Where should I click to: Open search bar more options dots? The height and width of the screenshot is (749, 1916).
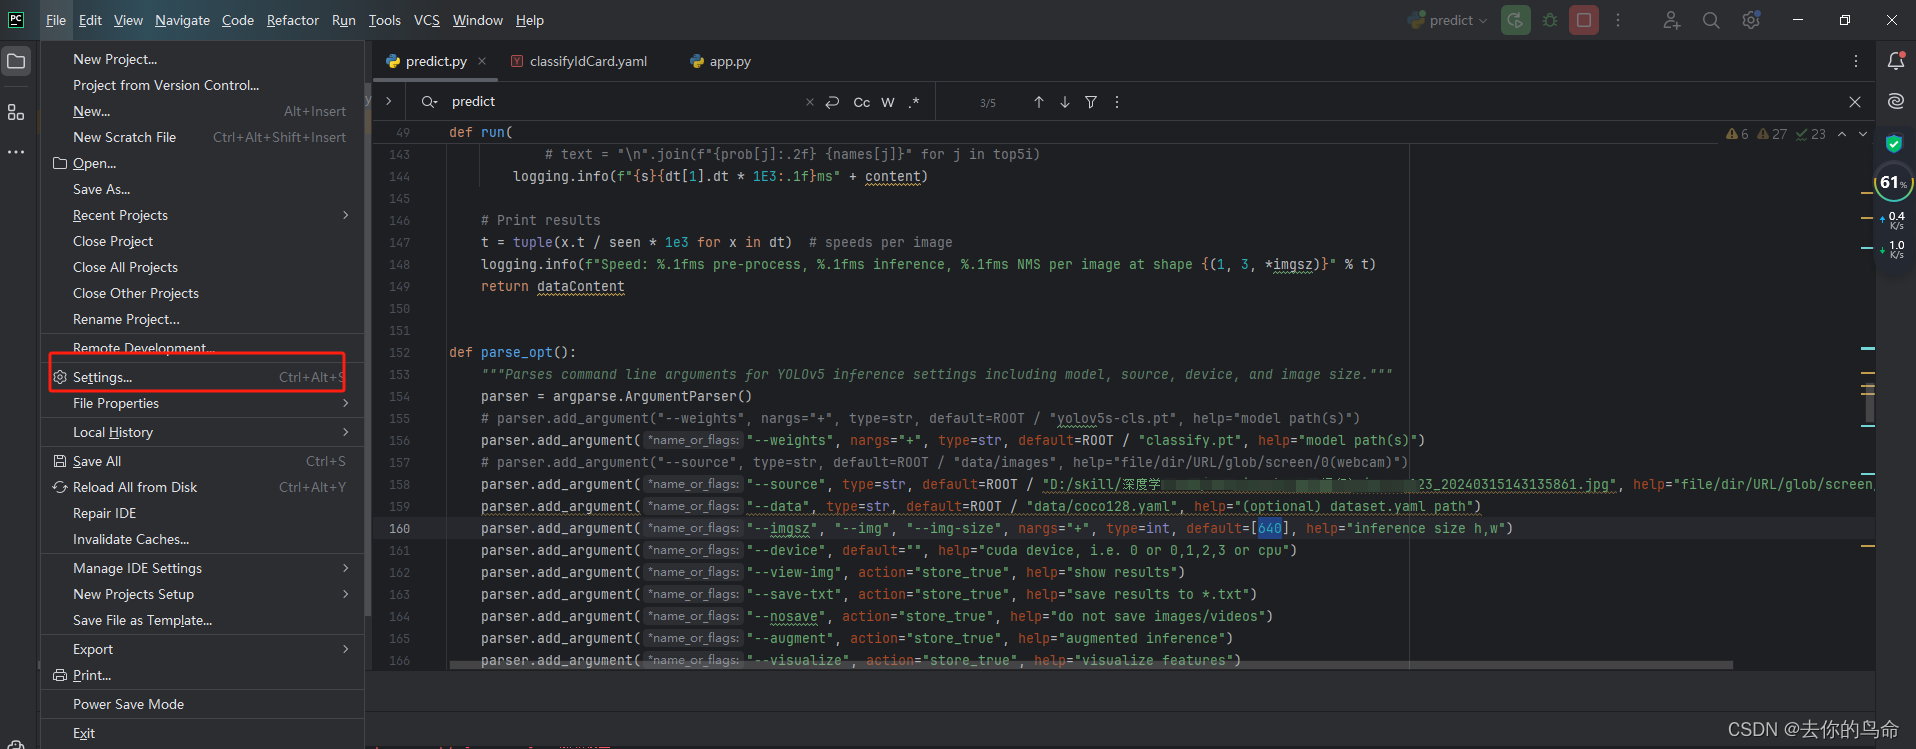(1117, 102)
